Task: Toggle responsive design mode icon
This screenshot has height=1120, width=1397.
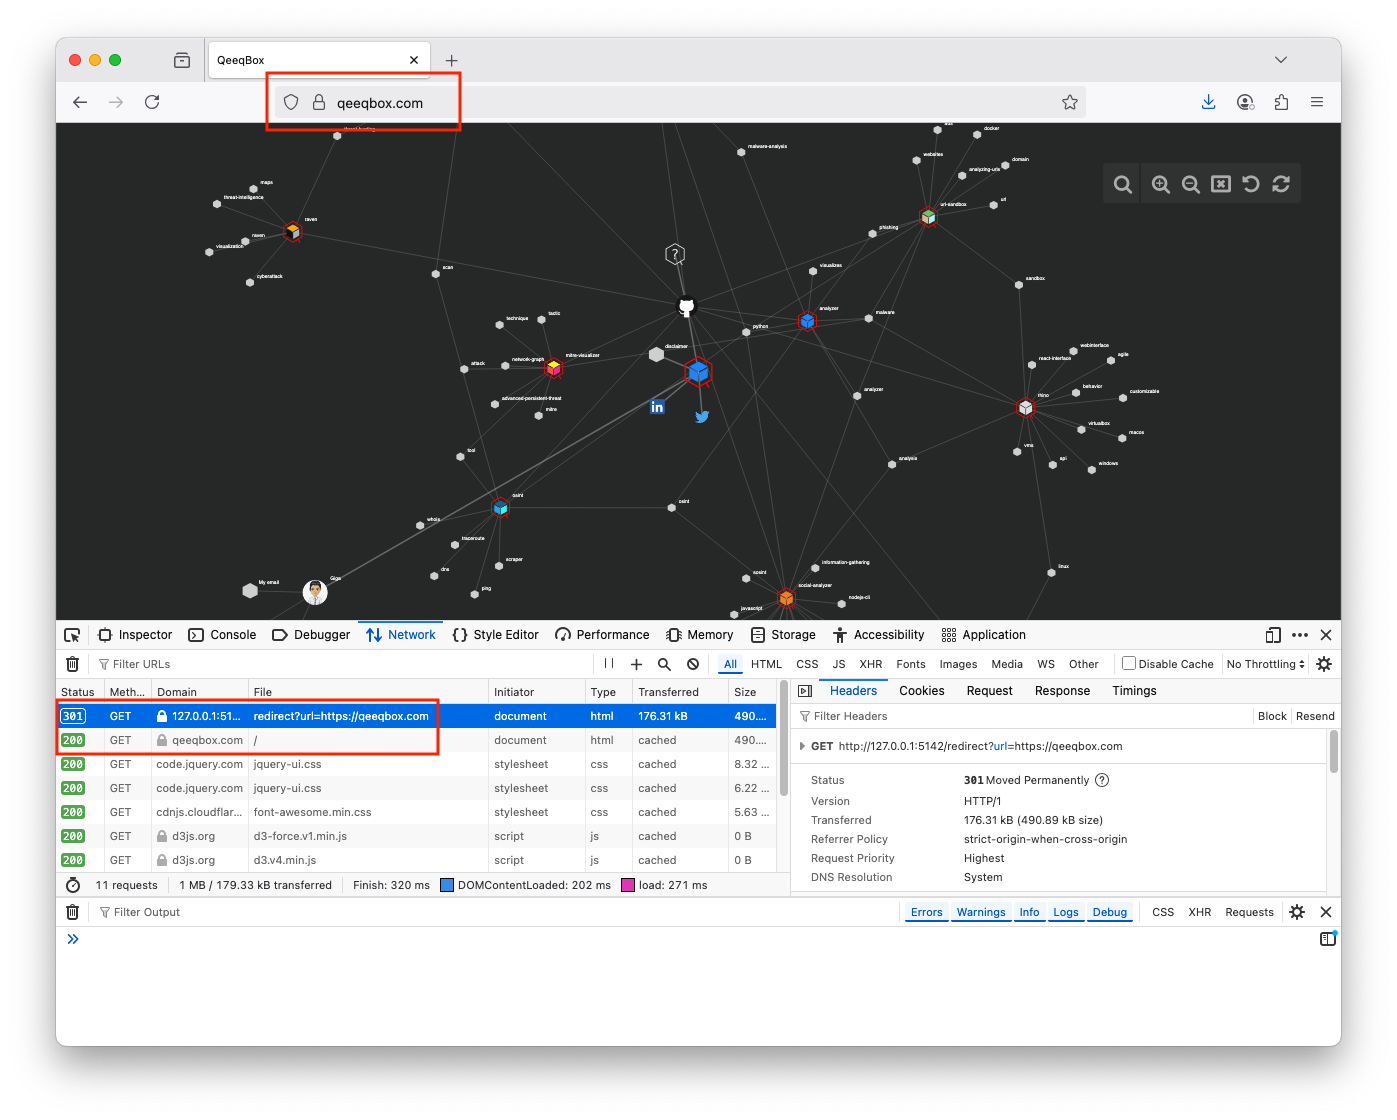Action: (1273, 635)
